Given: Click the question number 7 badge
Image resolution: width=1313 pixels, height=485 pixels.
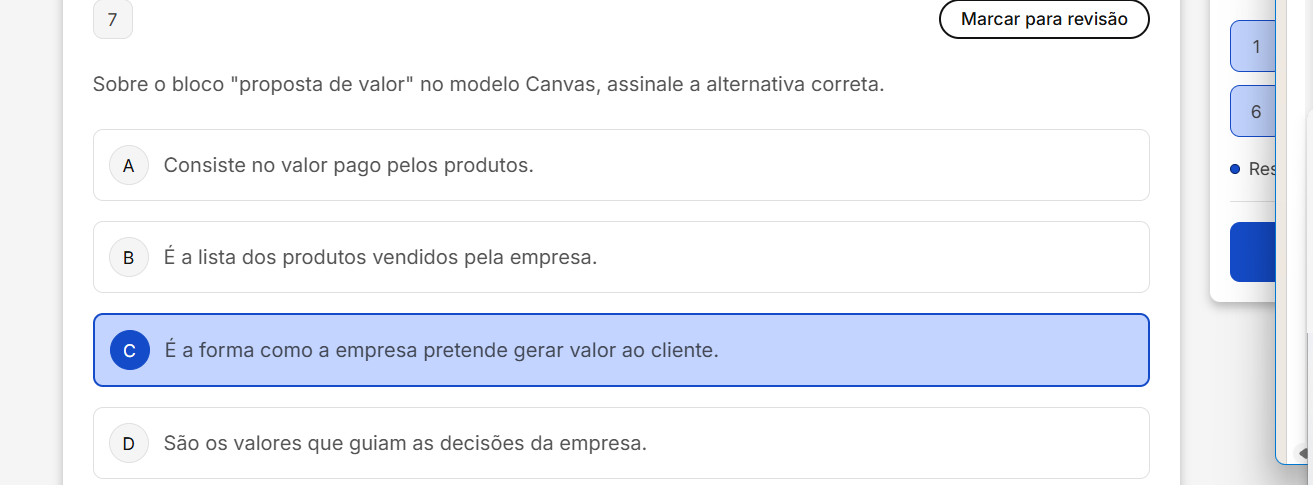Looking at the screenshot, I should (112, 20).
